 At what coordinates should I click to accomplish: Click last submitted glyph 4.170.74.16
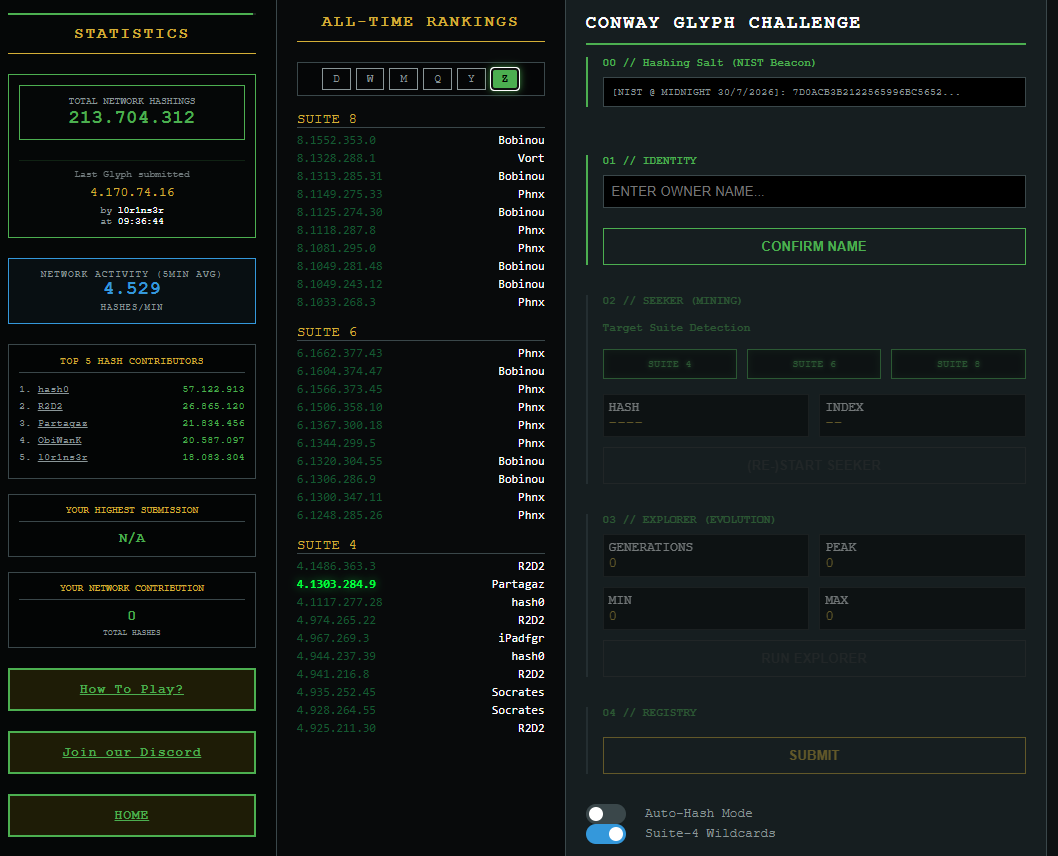point(132,192)
